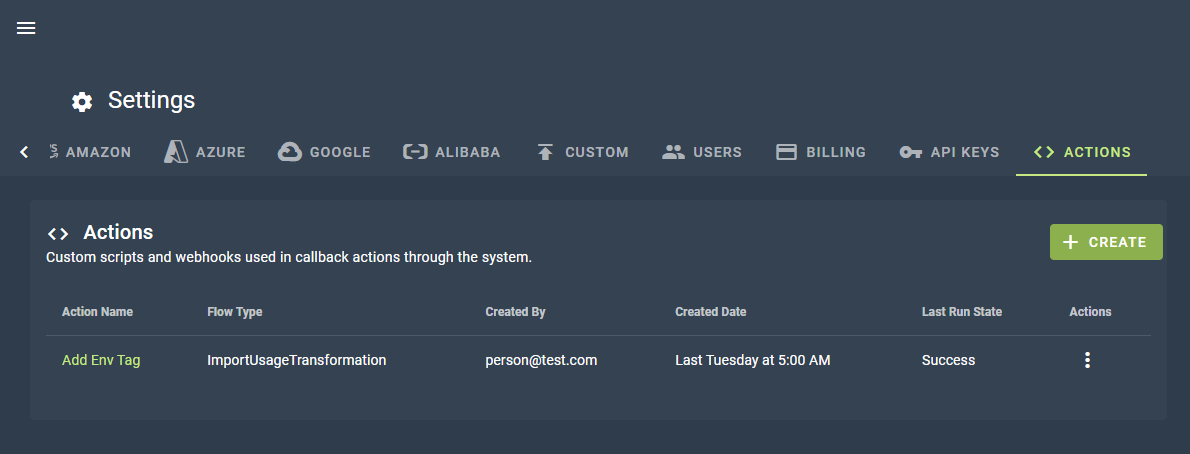
Task: Open the three-dot menu for Add Env Tag
Action: click(1087, 360)
